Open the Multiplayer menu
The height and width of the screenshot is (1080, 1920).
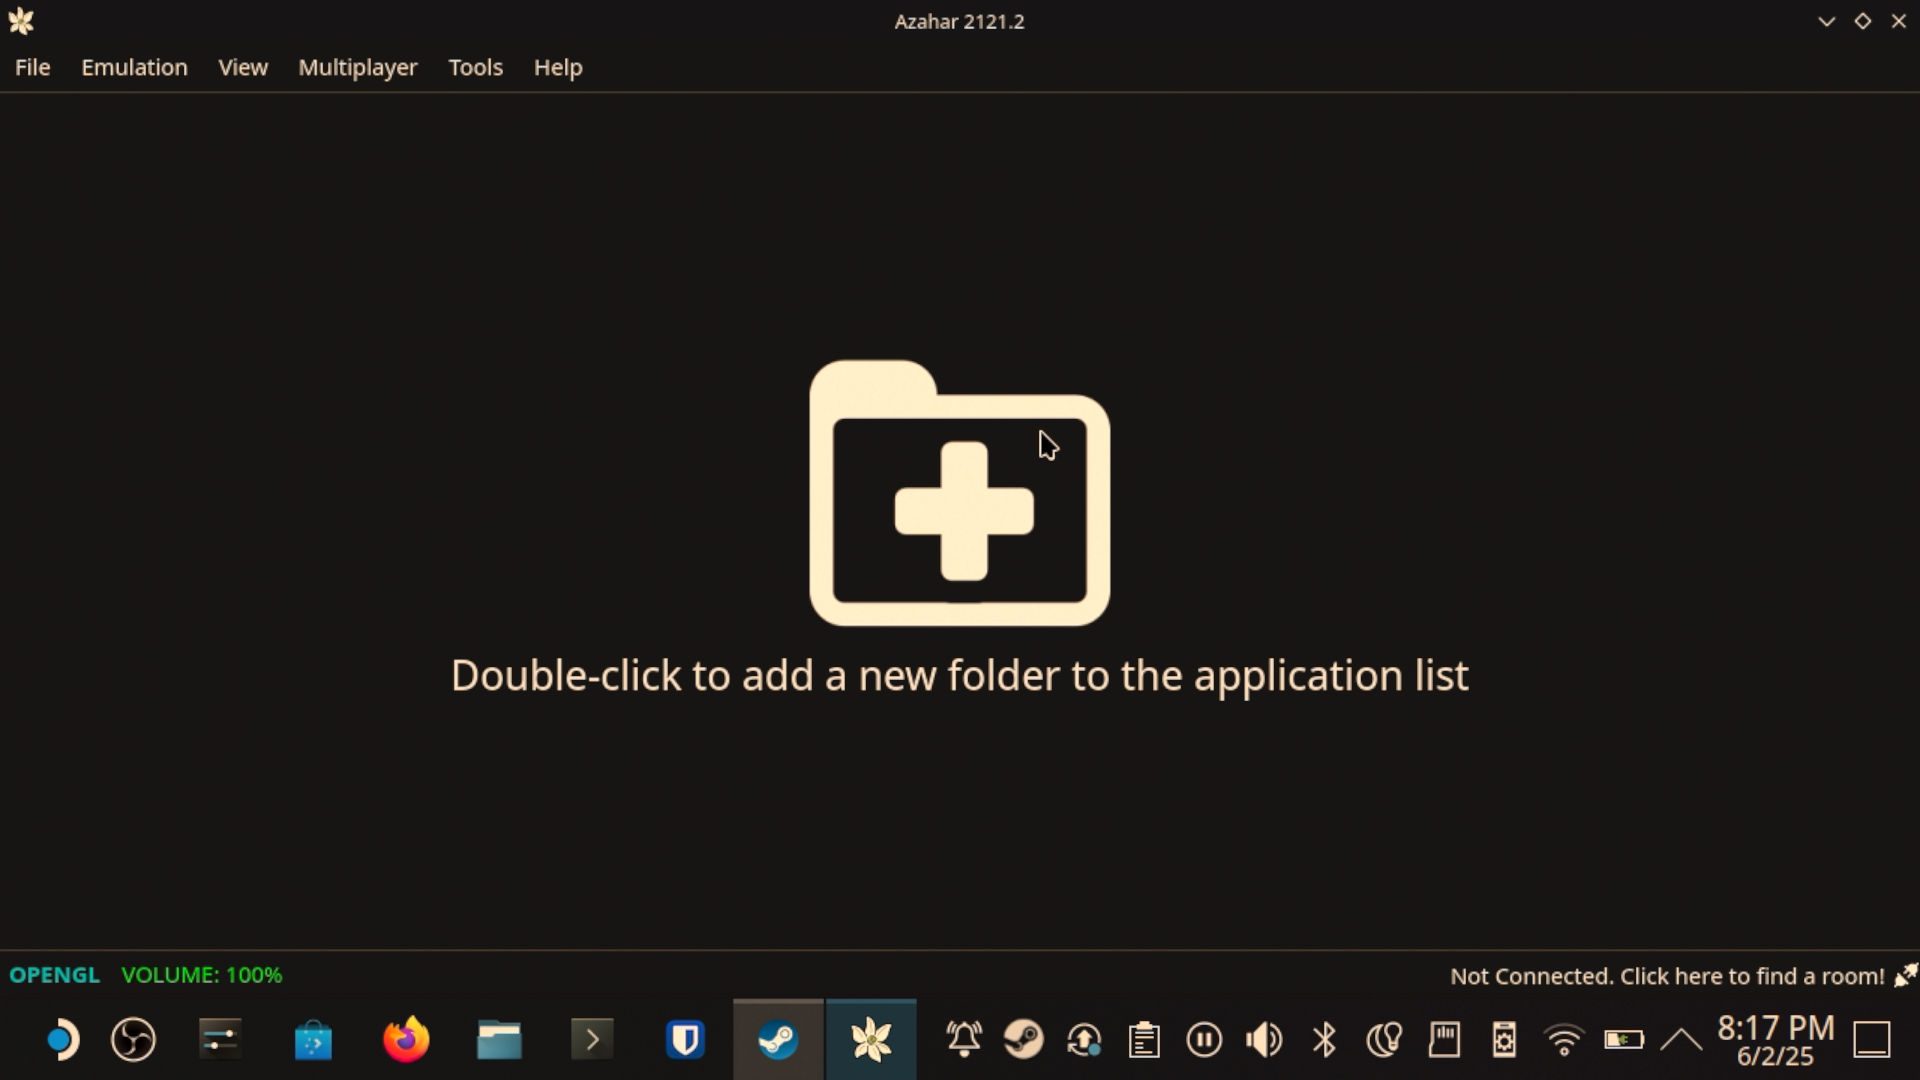click(357, 67)
